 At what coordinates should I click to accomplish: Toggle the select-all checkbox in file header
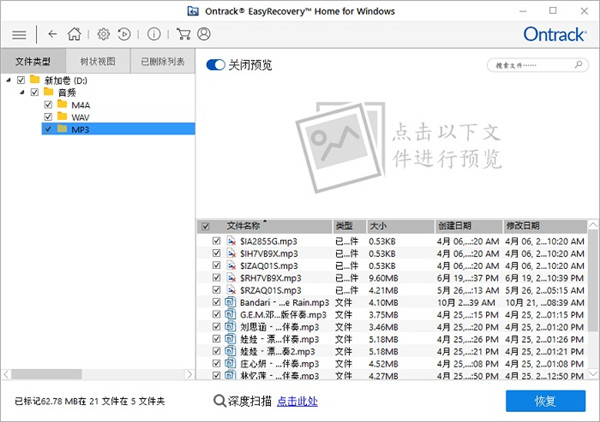206,226
